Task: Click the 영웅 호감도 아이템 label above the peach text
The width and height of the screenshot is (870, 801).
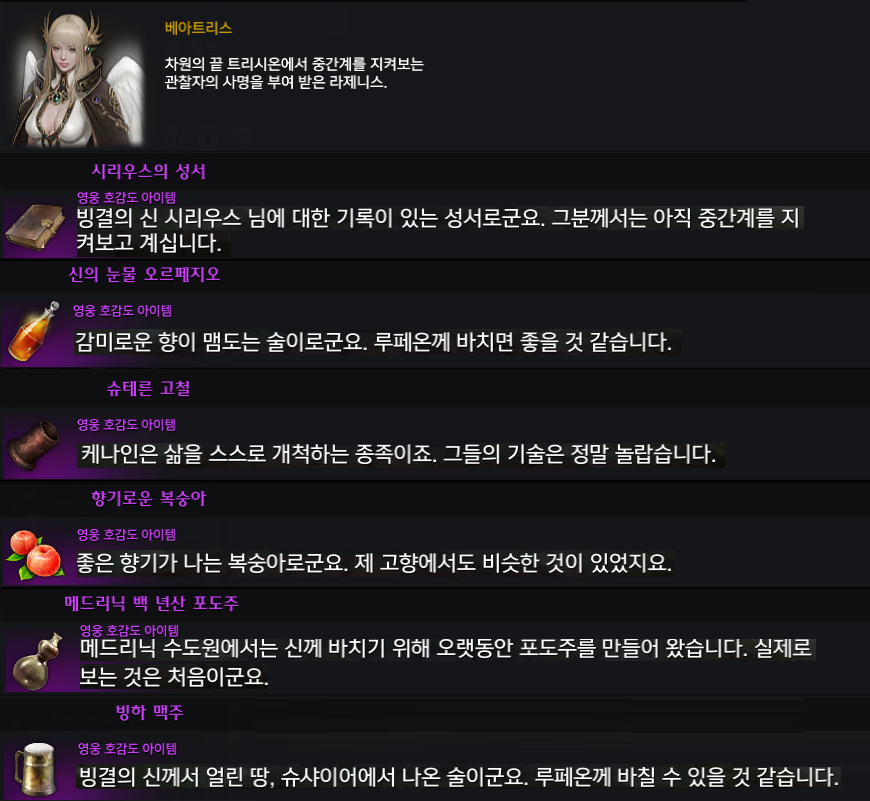Action: [x=126, y=534]
